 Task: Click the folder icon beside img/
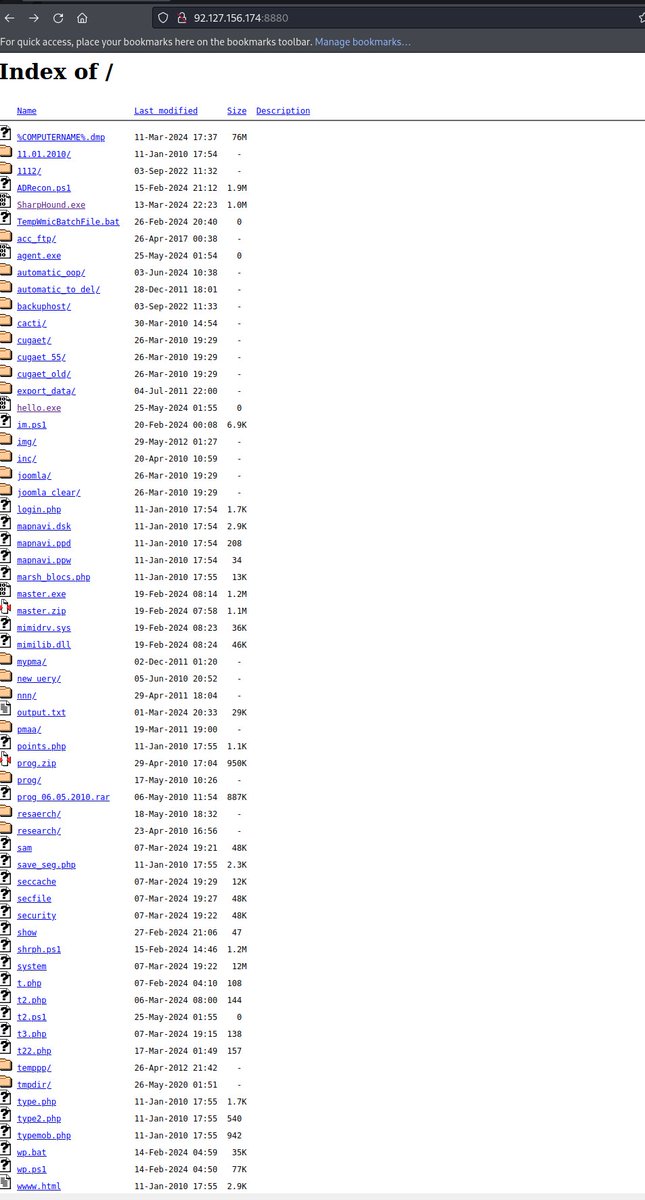pyautogui.click(x=5, y=441)
